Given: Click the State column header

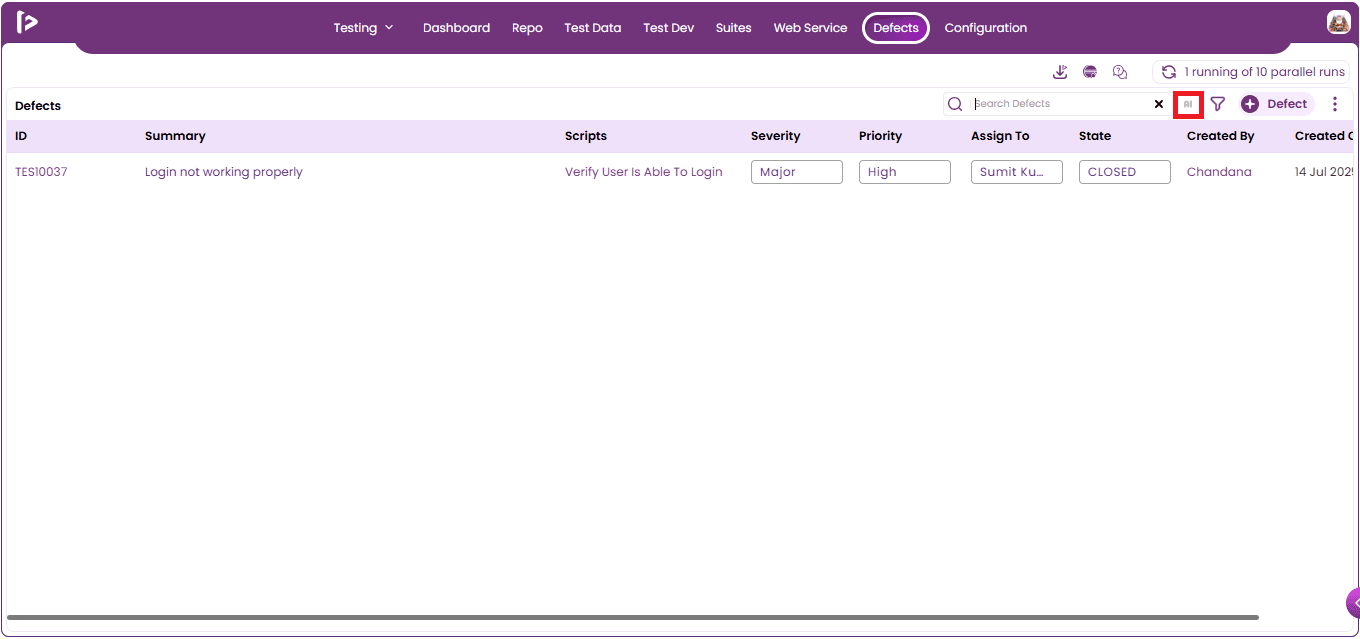Looking at the screenshot, I should click(1095, 136).
